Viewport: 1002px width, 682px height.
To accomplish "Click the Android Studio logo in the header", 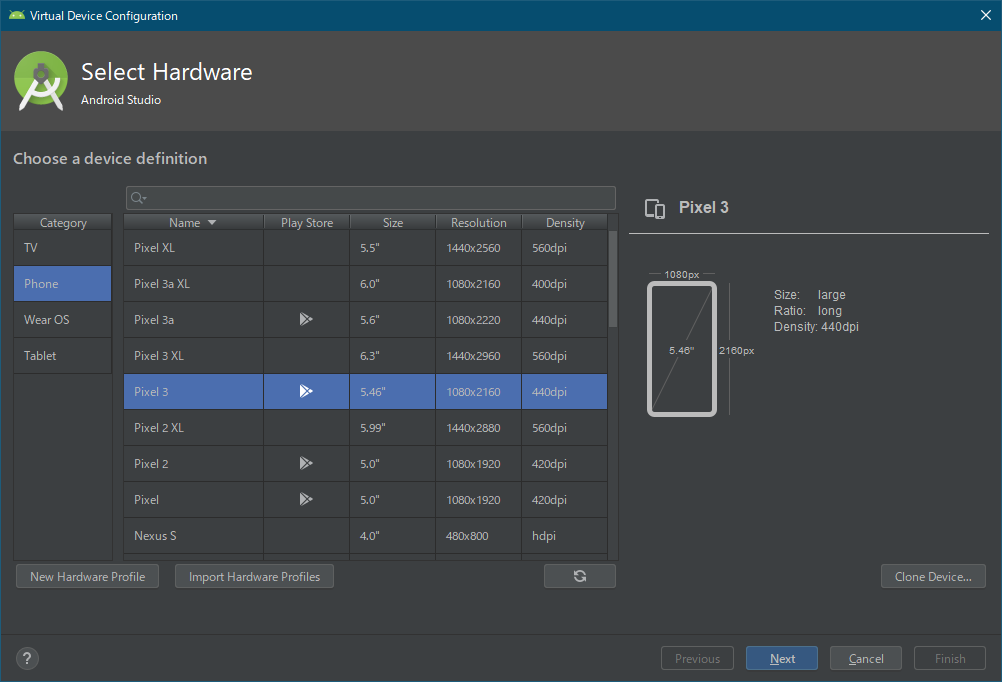I will [40, 80].
